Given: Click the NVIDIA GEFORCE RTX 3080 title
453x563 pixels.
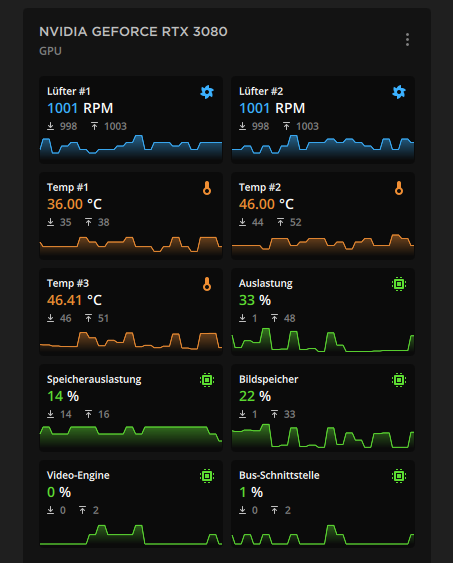Looking at the screenshot, I should [133, 32].
